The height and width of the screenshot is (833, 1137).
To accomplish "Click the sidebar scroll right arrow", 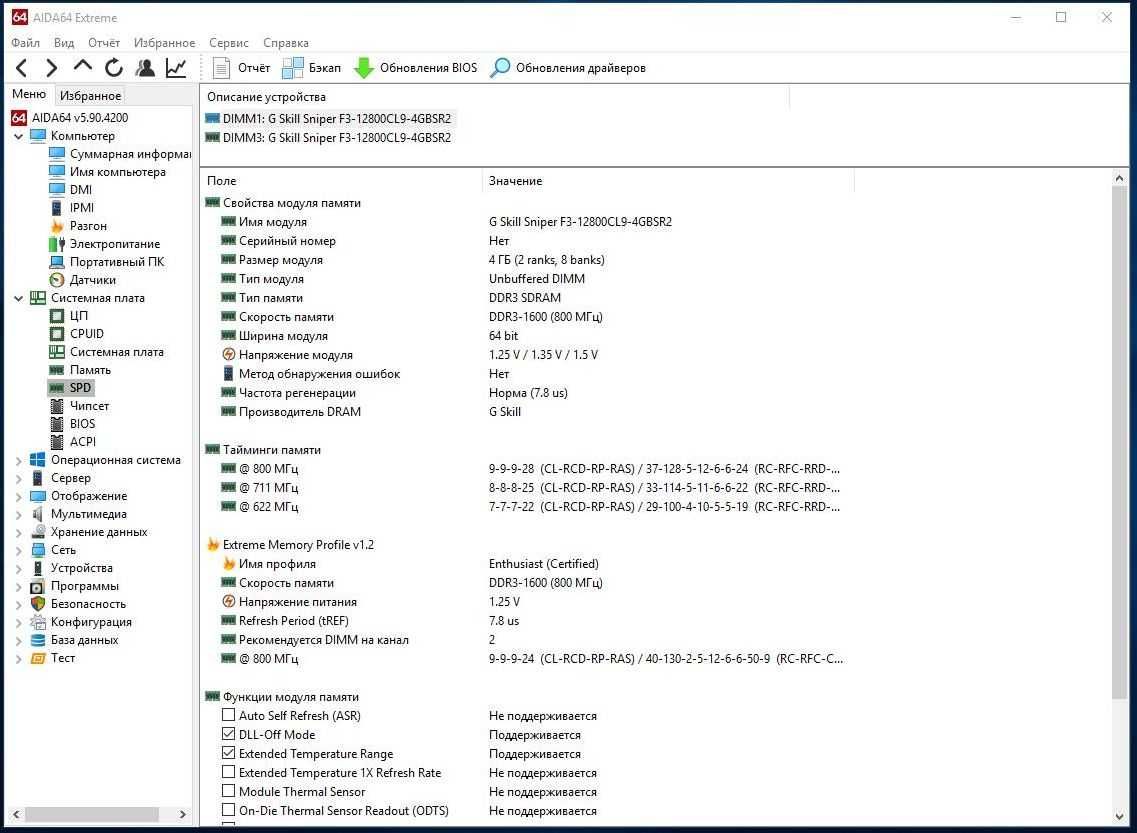I will (182, 814).
